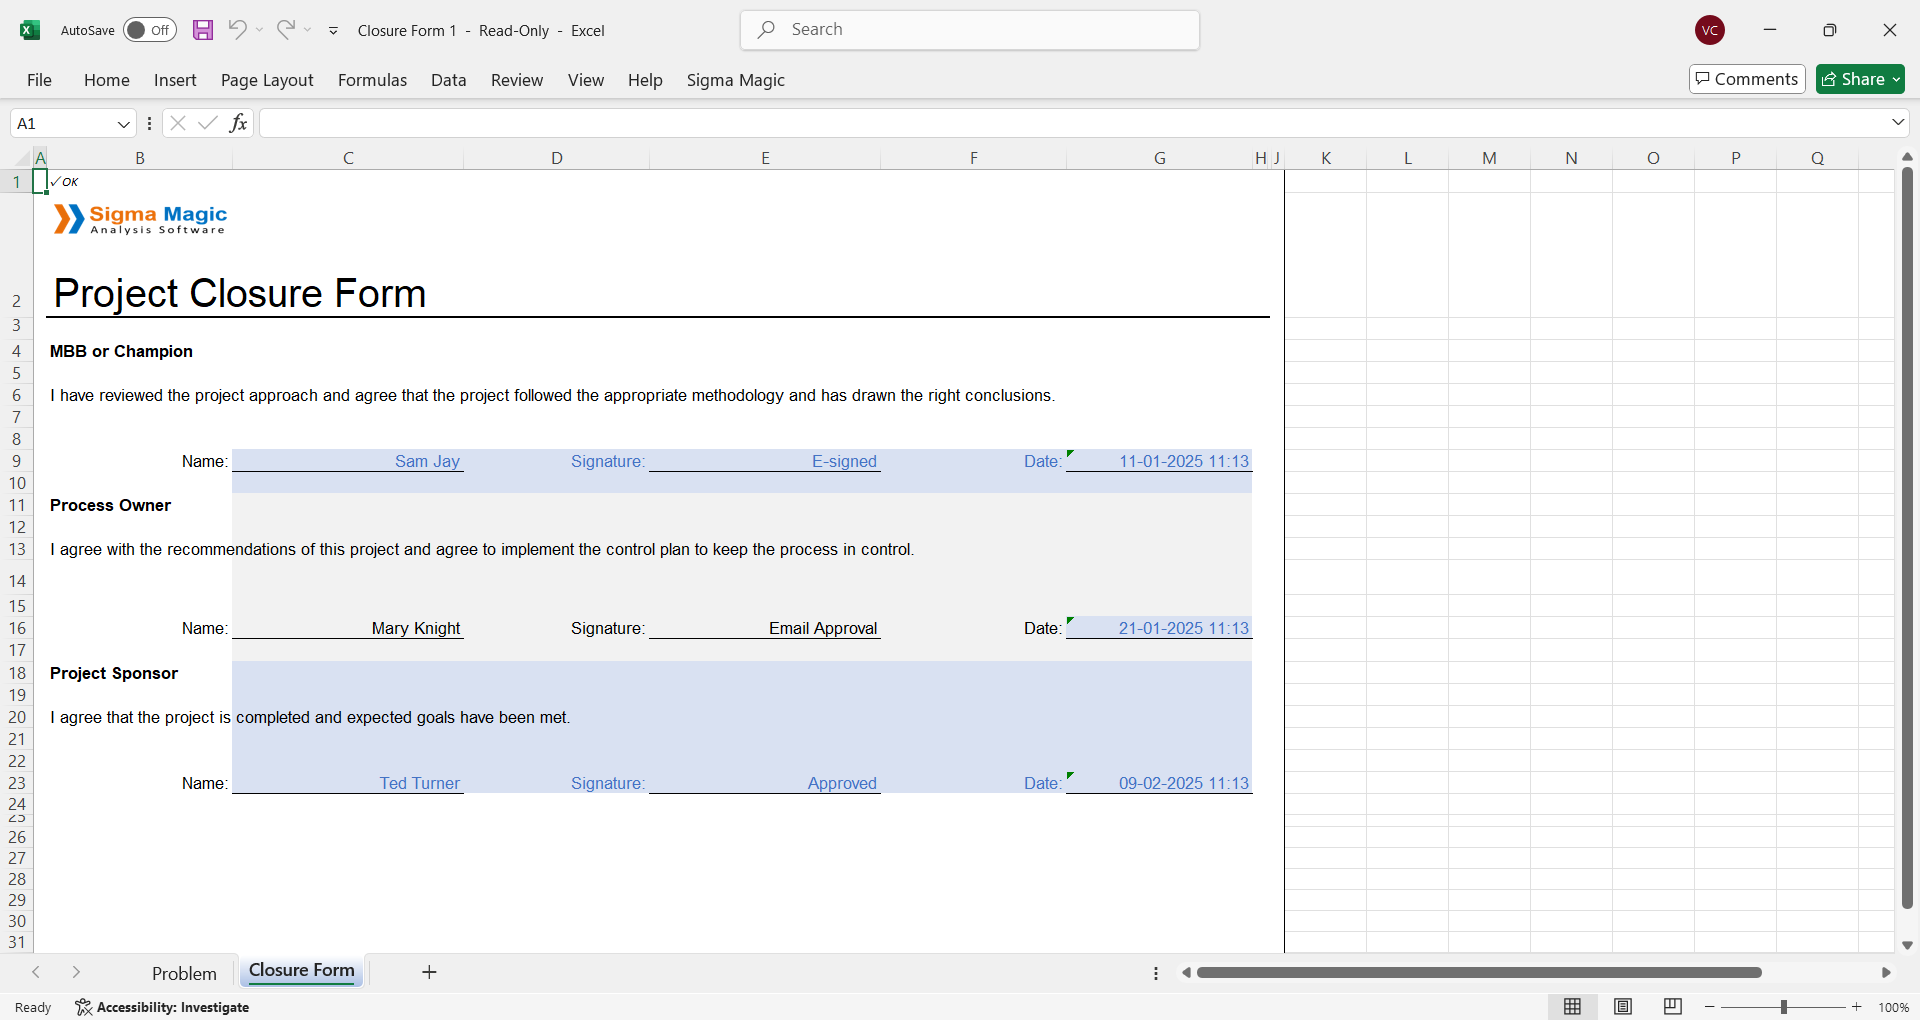Expand the Redo history dropdown
This screenshot has width=1920, height=1020.
pyautogui.click(x=308, y=30)
